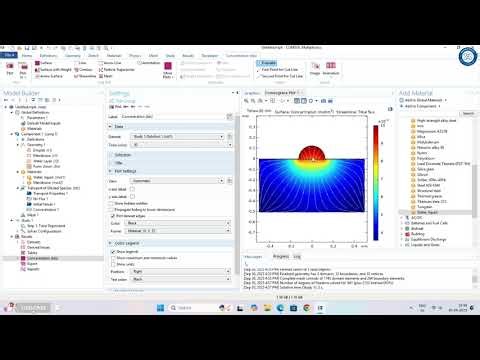Open the Time selection dropdown
Screen dimensions: 480x360
click(x=182, y=145)
